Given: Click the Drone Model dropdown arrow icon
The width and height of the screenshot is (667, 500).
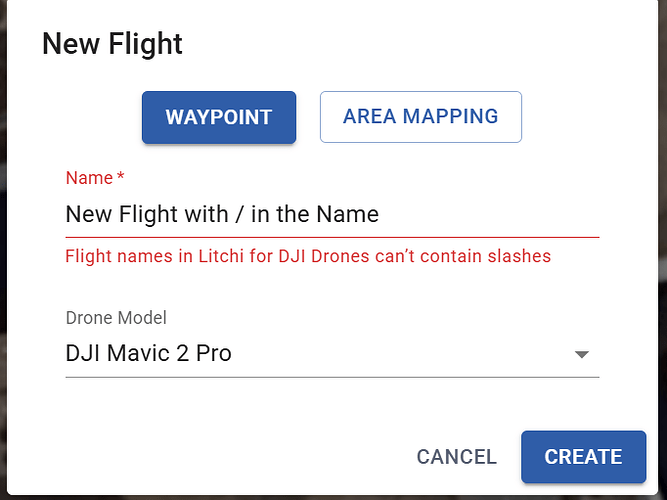Looking at the screenshot, I should [581, 354].
